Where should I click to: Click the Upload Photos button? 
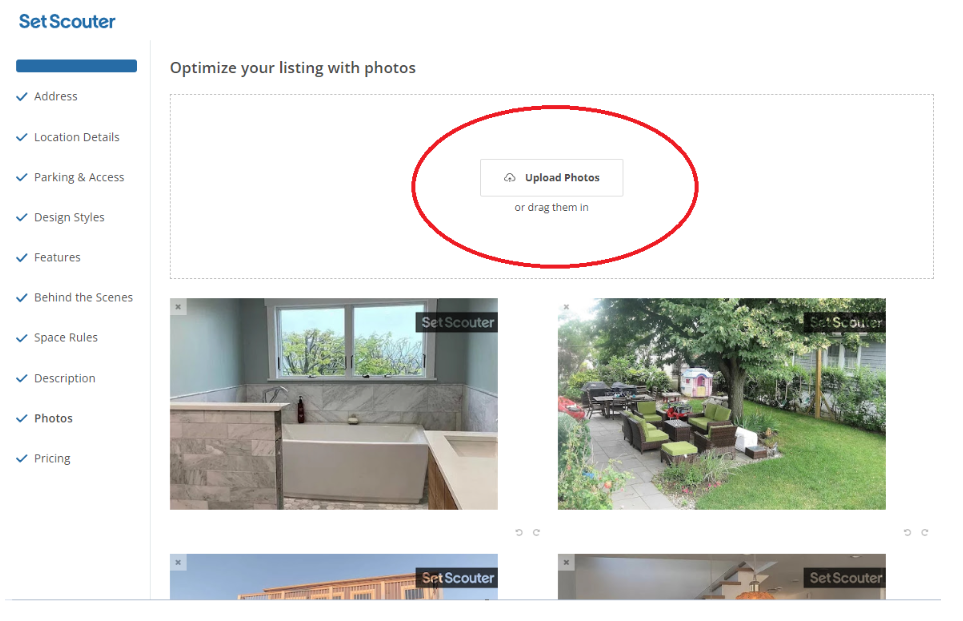(552, 178)
